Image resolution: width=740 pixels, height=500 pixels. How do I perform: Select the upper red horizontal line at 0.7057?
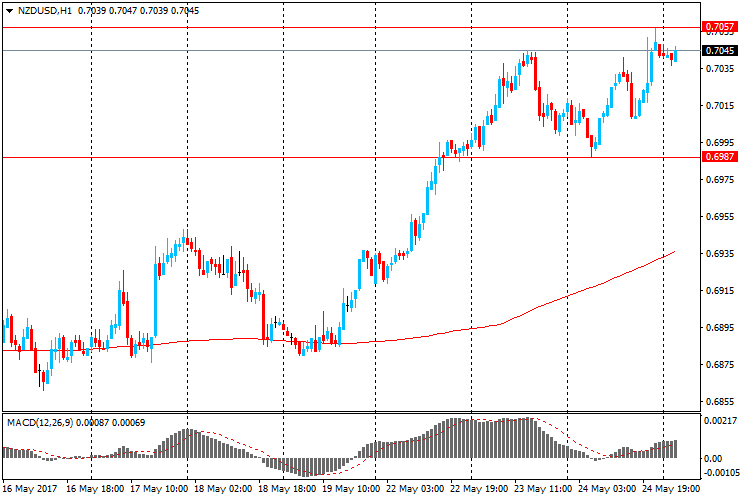point(352,27)
